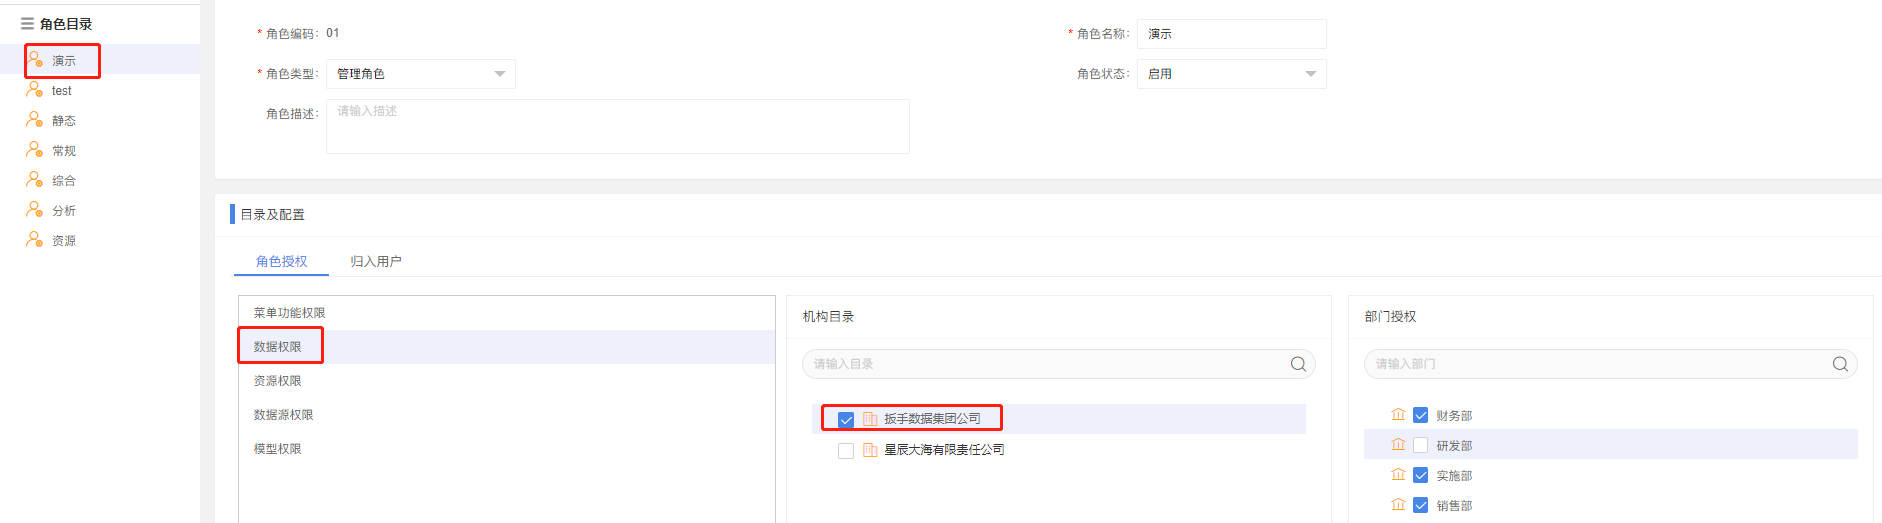Select the 静态 role in the role list
The width and height of the screenshot is (1882, 523).
pos(100,120)
